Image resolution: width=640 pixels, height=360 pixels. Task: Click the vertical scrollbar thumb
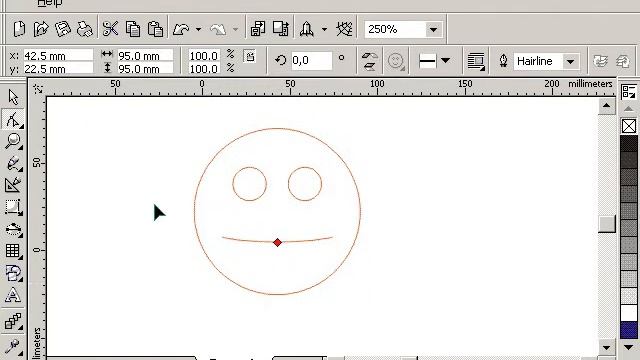607,224
